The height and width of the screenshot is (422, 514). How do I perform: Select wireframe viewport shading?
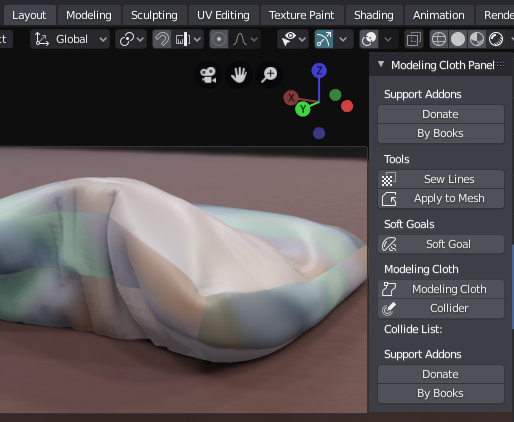(x=439, y=39)
